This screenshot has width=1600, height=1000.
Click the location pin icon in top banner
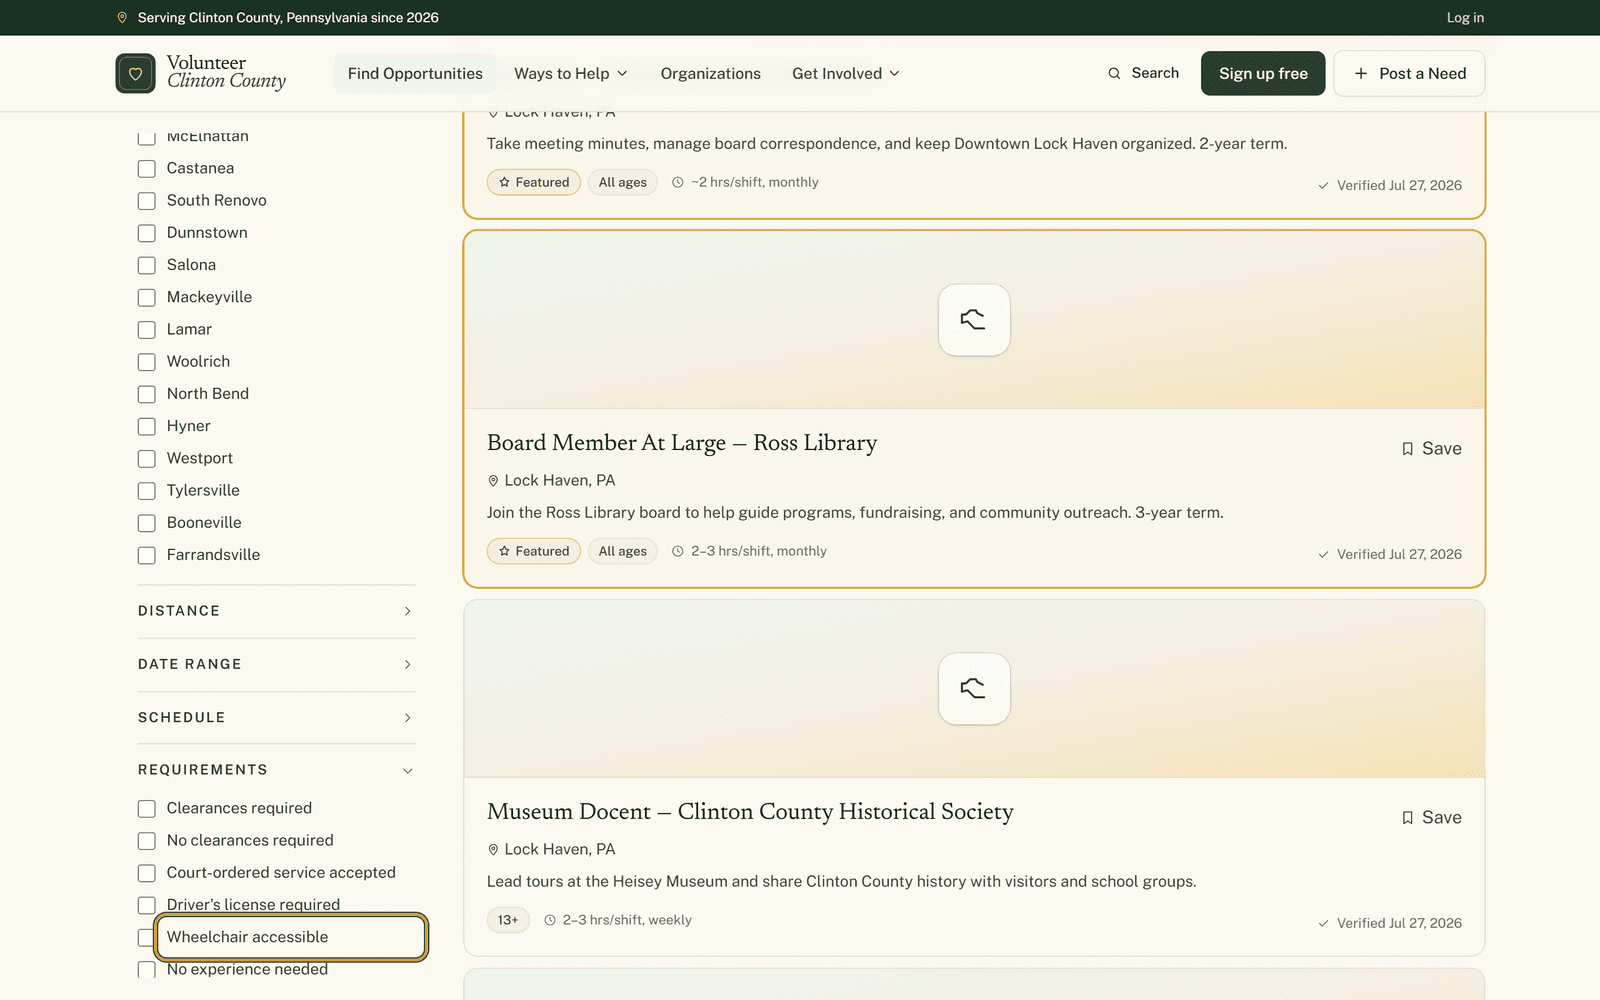(x=122, y=18)
